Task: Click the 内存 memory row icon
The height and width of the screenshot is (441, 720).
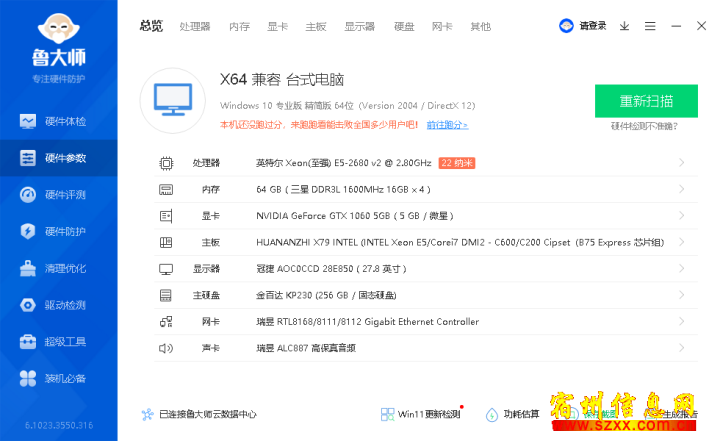Action: pyautogui.click(x=166, y=189)
